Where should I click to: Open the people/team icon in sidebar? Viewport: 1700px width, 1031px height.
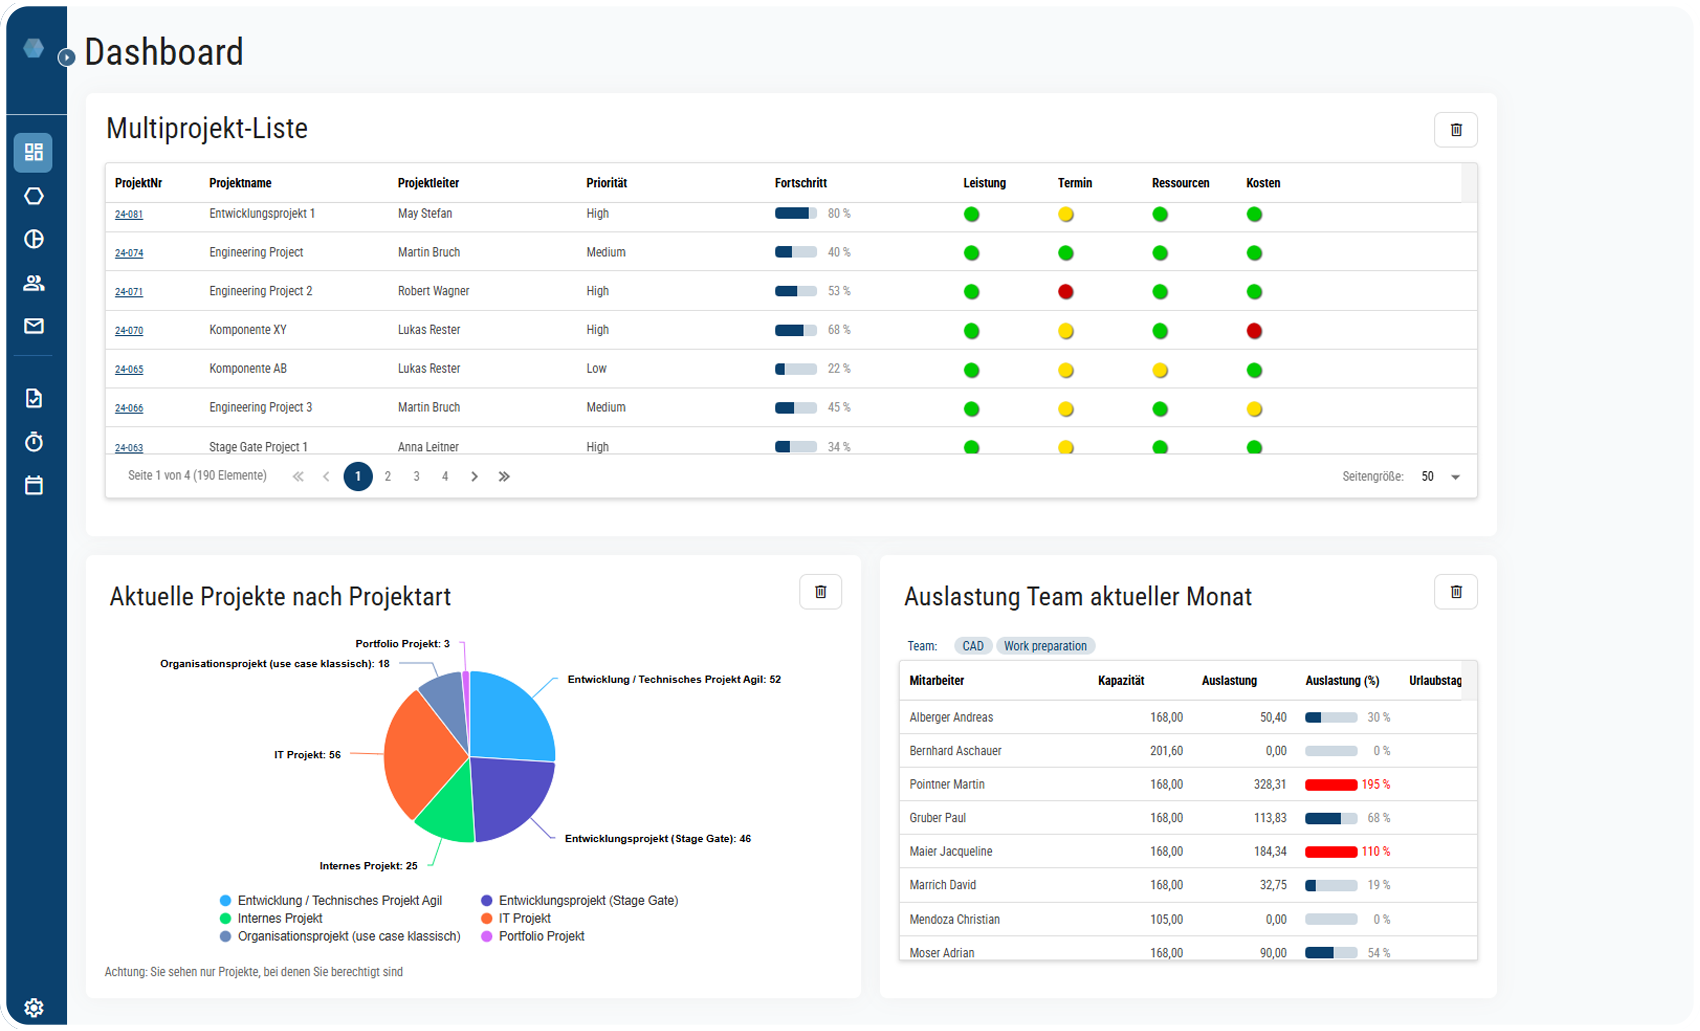(33, 283)
